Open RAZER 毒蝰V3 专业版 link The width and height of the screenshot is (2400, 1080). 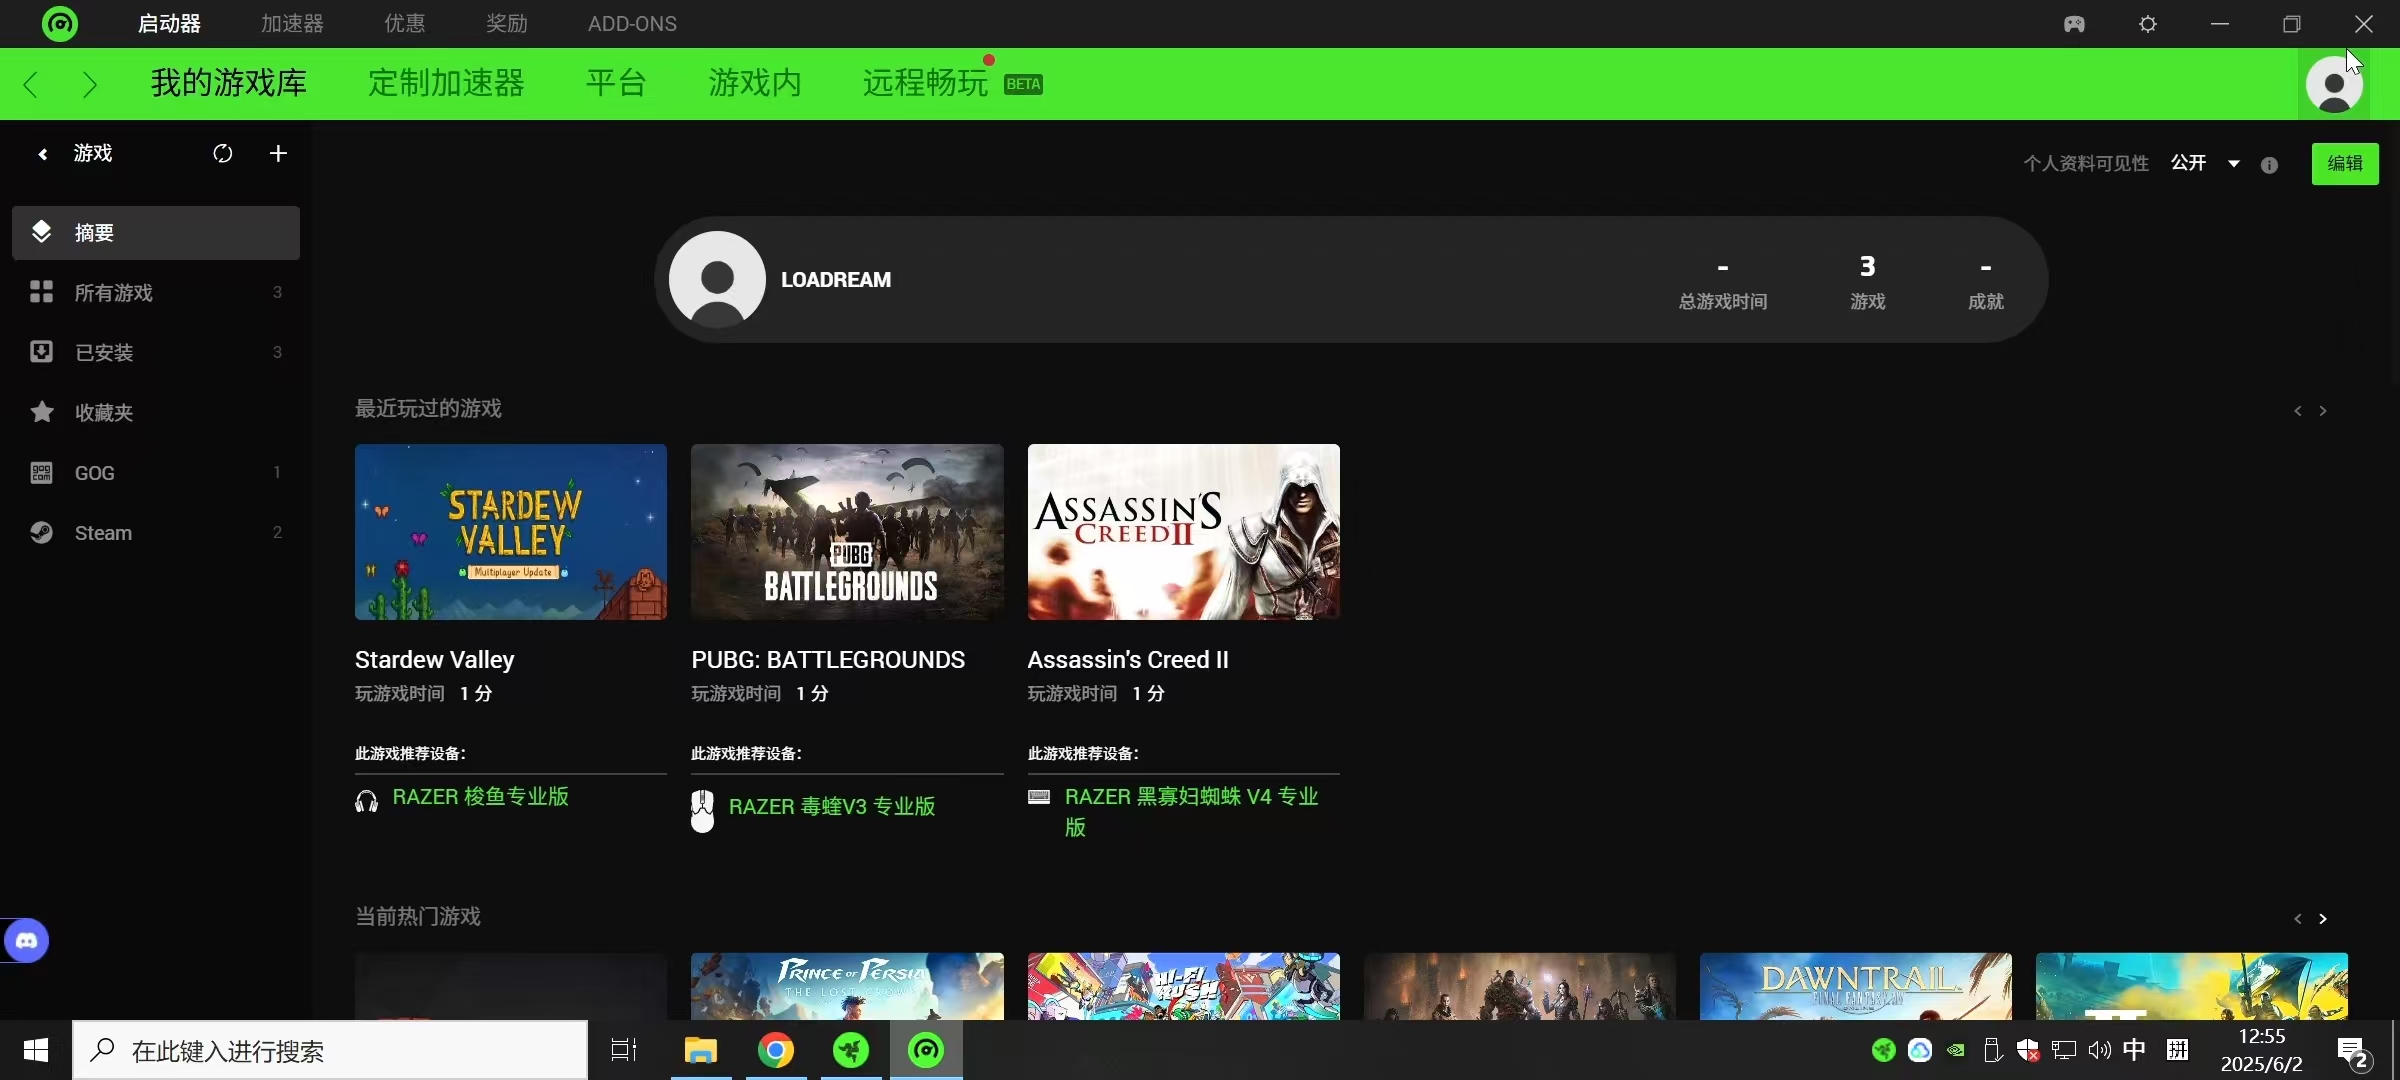tap(832, 807)
